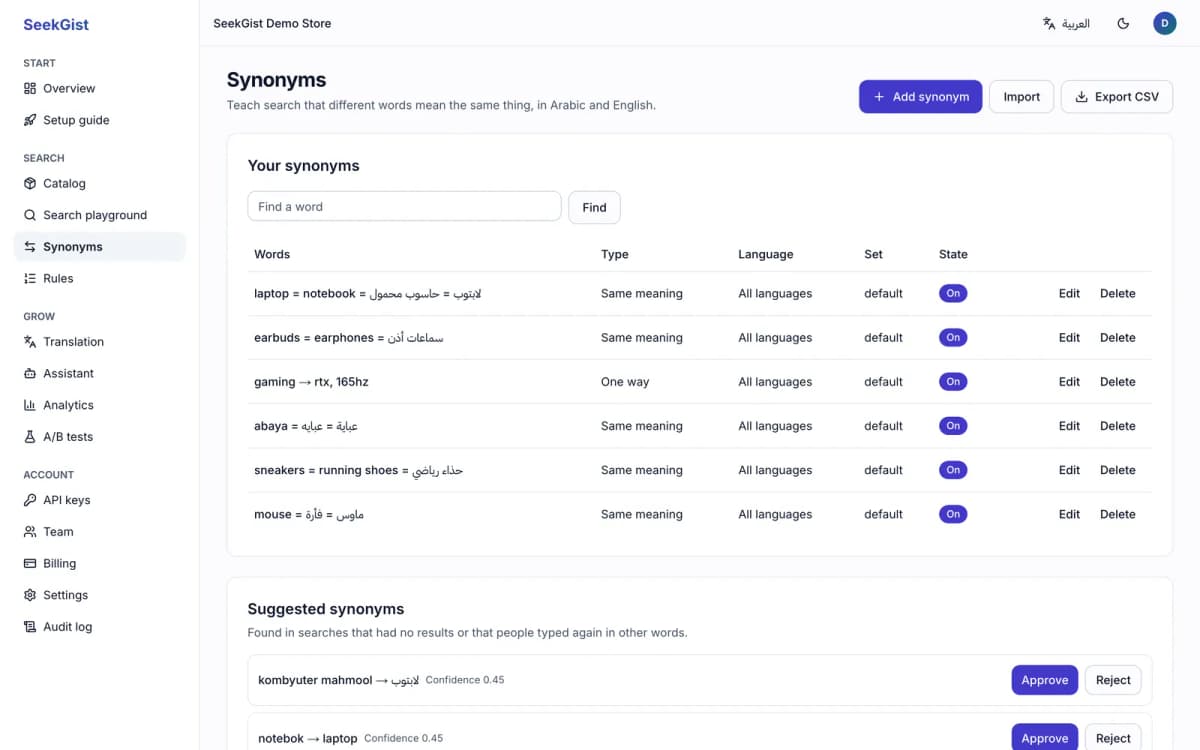The width and height of the screenshot is (1200, 750).
Task: Click the API keys key icon
Action: pos(30,500)
